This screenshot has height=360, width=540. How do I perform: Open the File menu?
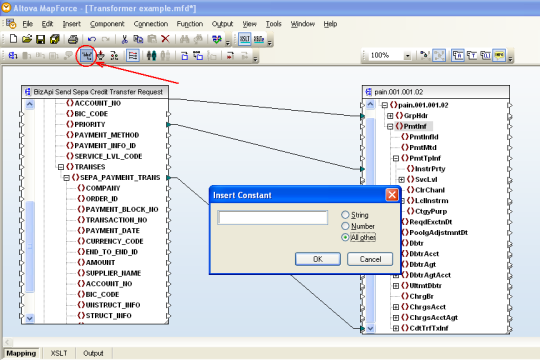[28, 24]
